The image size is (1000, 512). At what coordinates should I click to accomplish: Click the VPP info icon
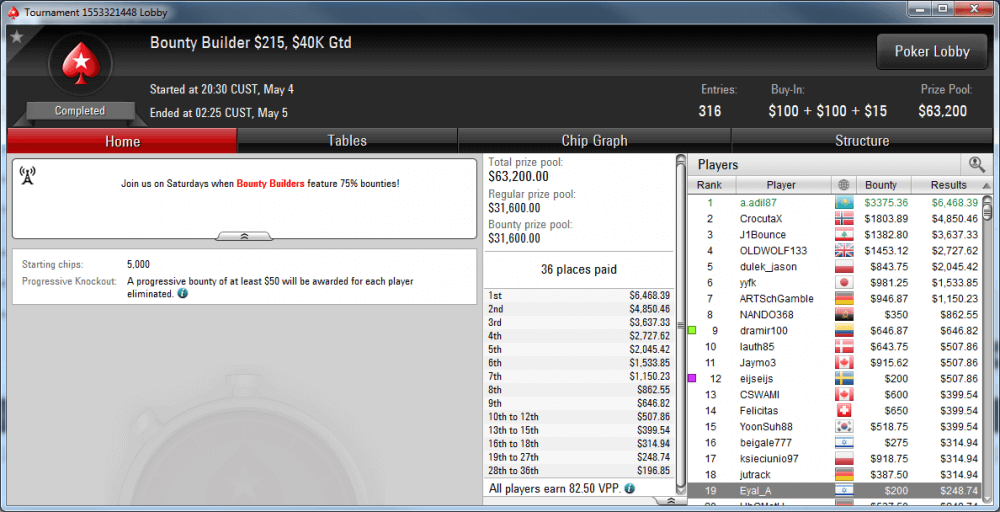(x=629, y=488)
